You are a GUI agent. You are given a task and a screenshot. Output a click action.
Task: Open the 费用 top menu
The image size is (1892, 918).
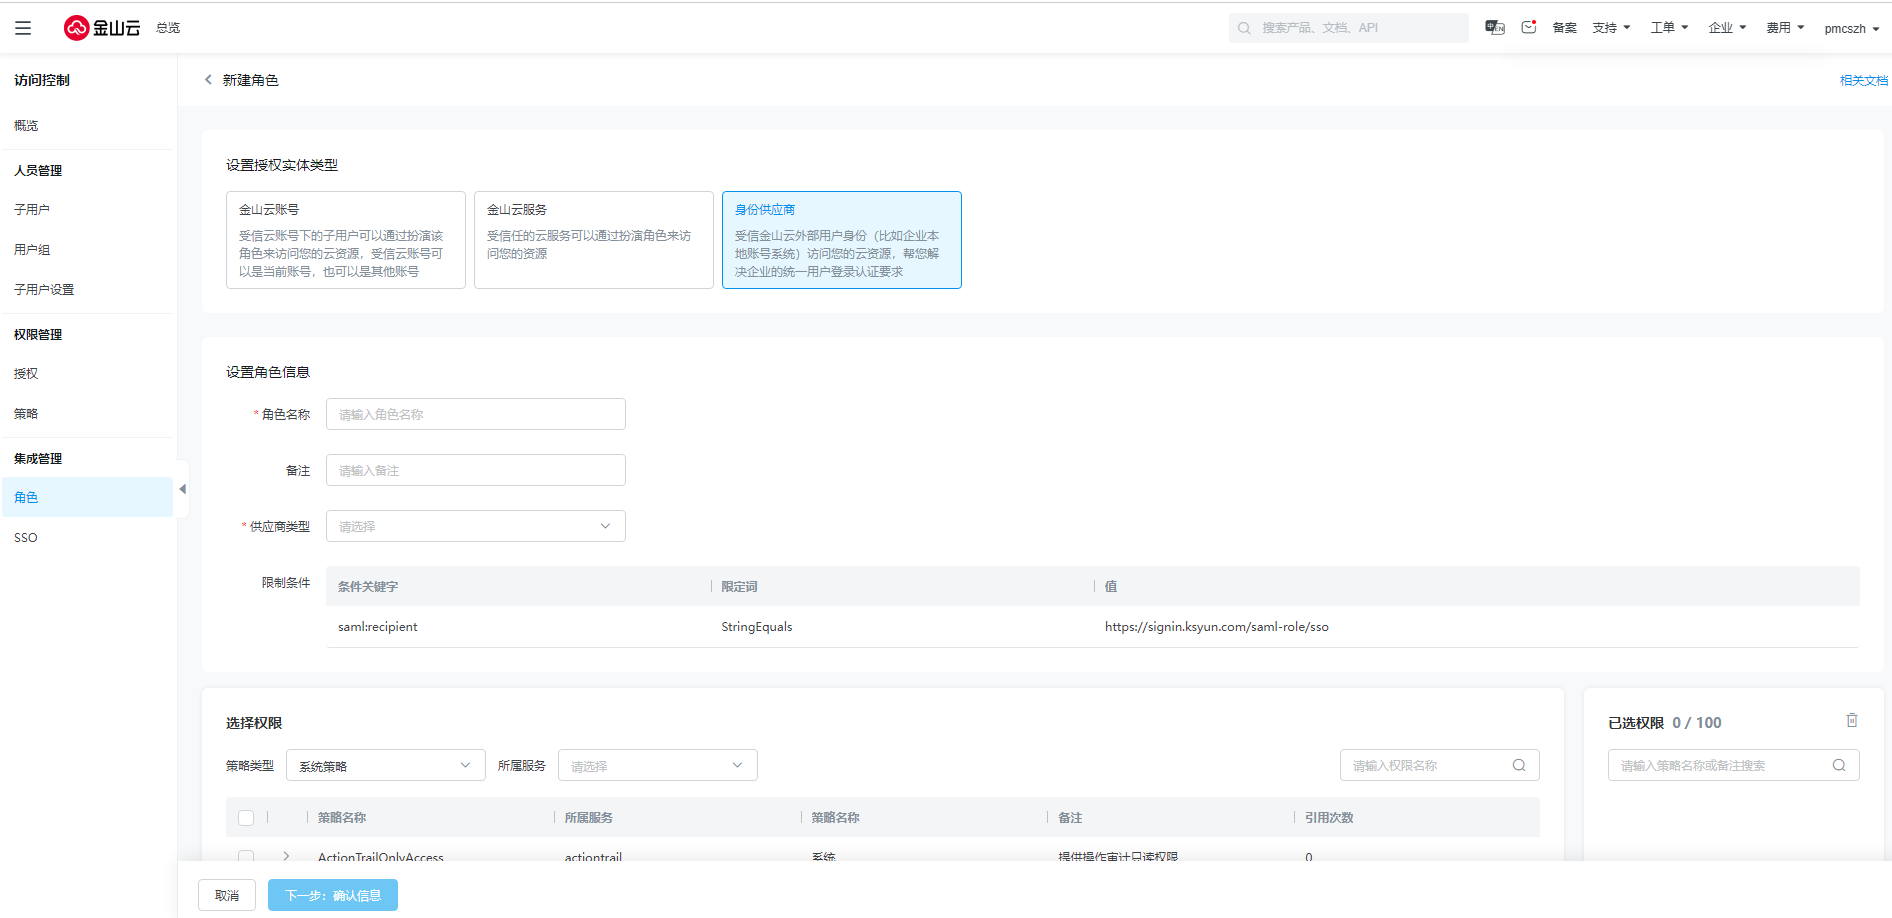tap(1784, 28)
